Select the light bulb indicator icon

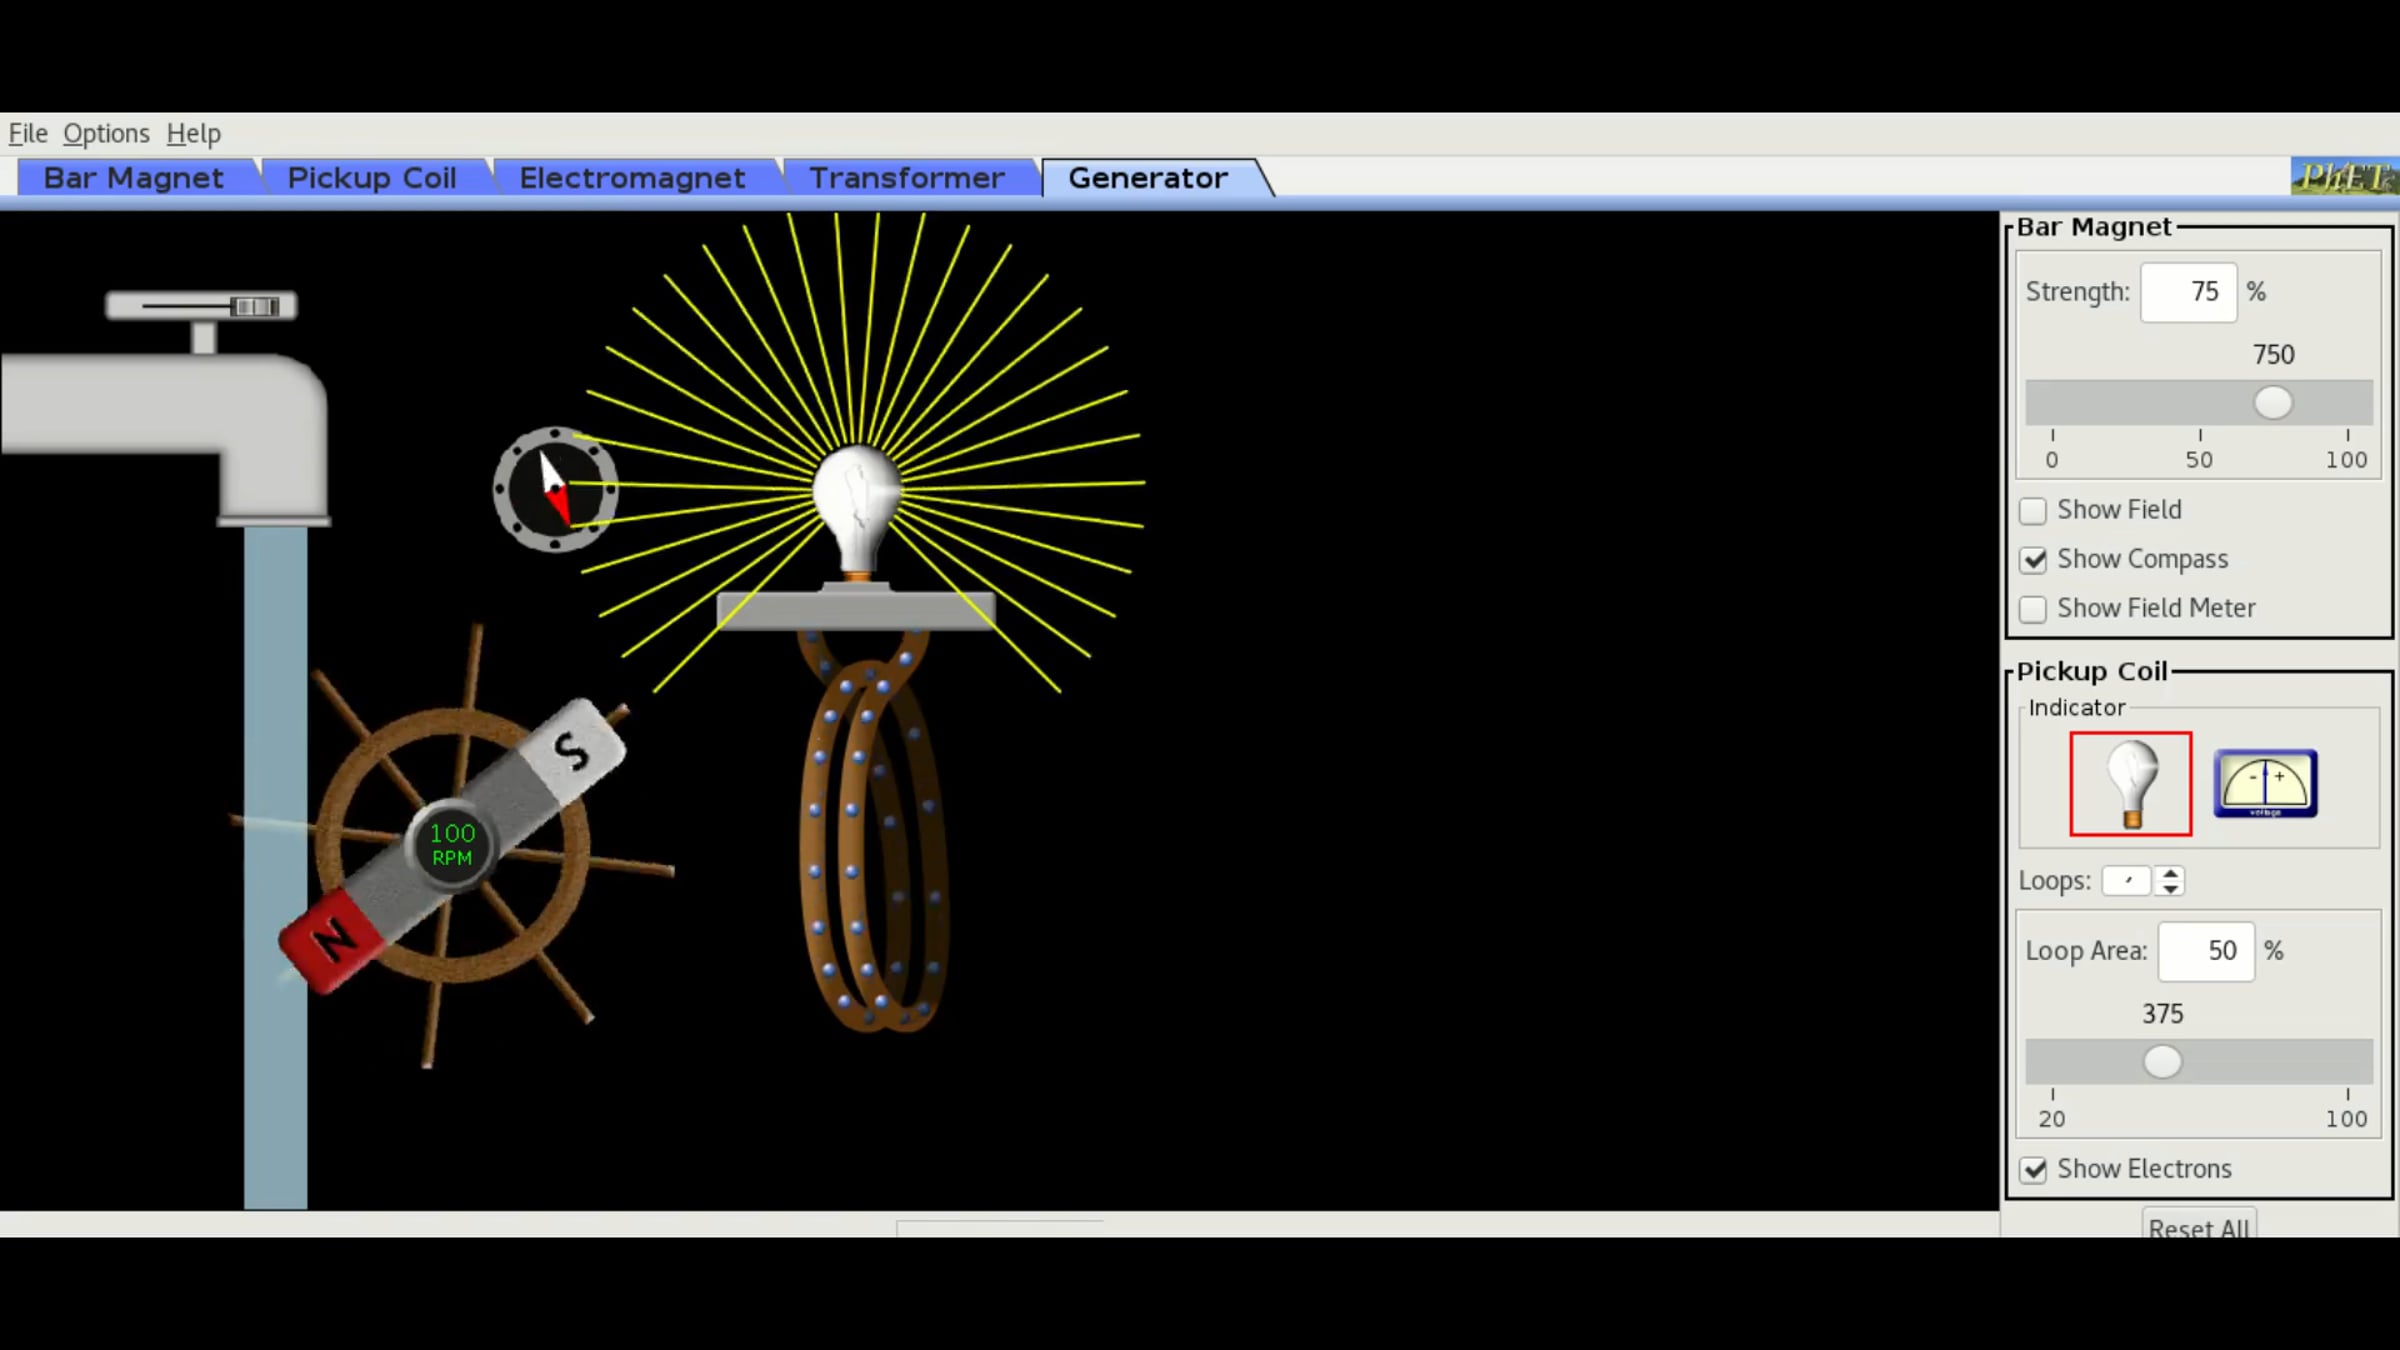[2130, 783]
